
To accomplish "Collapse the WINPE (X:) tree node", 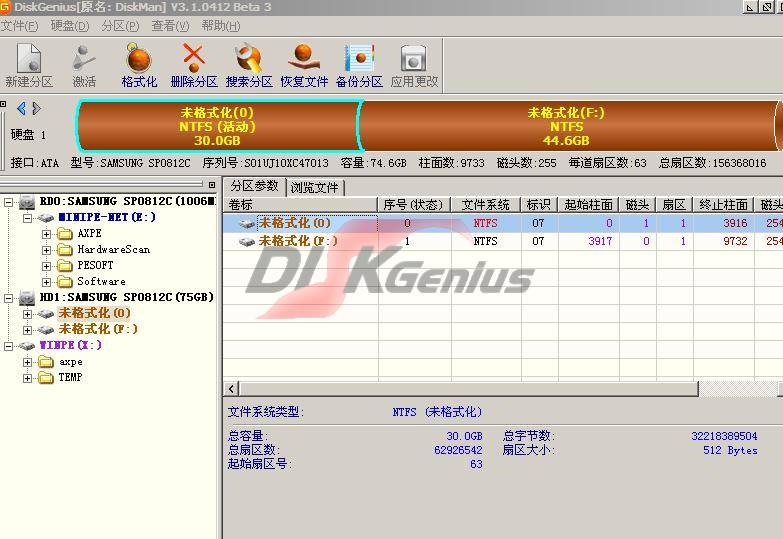I will 8,346.
